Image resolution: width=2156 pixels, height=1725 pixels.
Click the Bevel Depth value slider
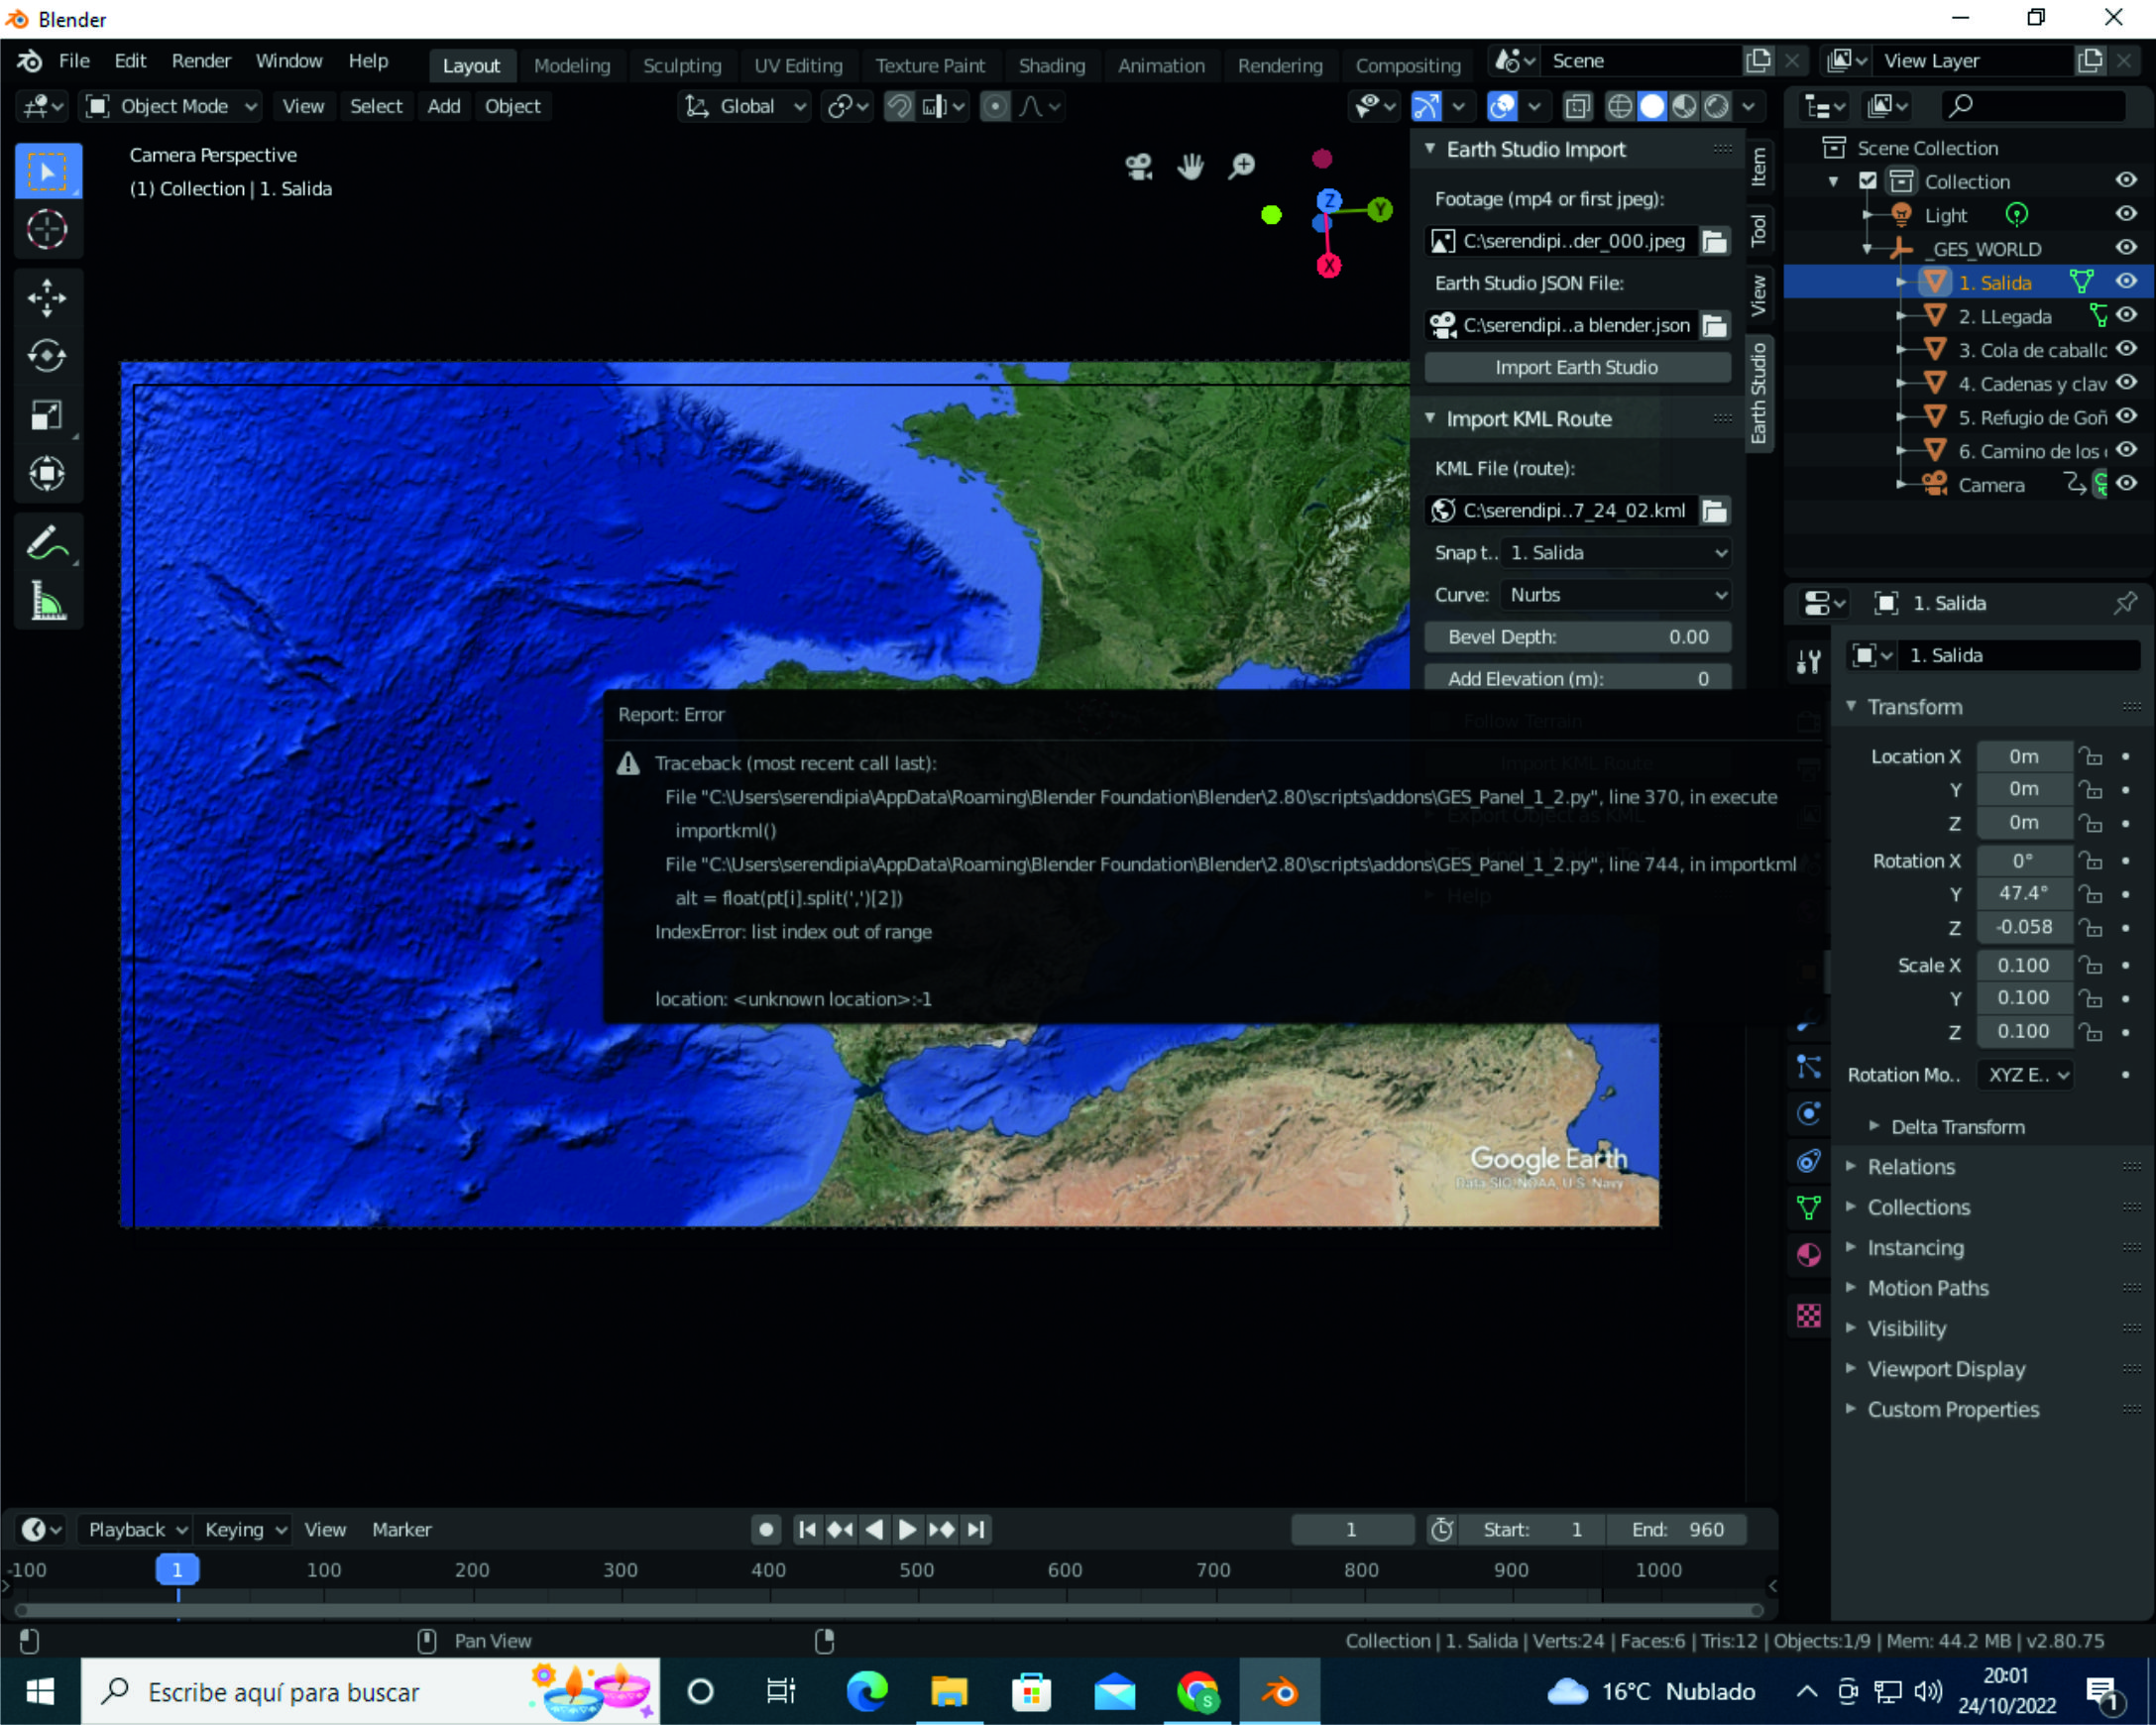click(x=1576, y=637)
